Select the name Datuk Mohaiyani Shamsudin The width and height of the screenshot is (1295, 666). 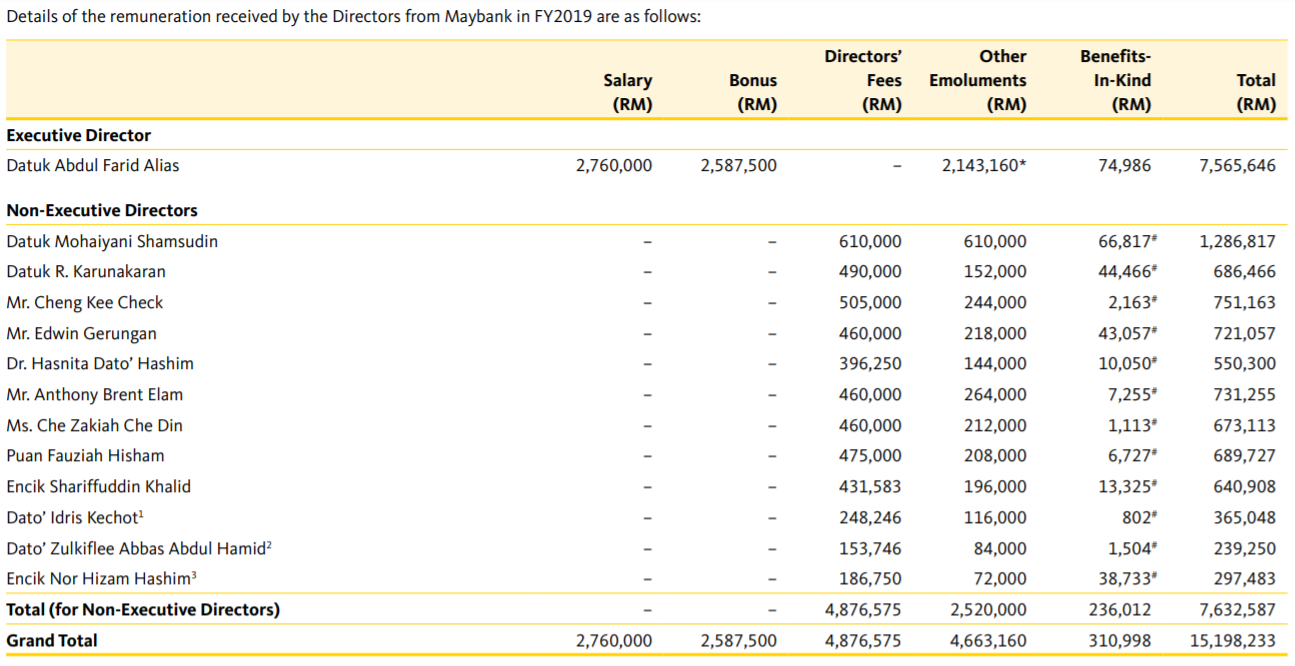coord(112,241)
